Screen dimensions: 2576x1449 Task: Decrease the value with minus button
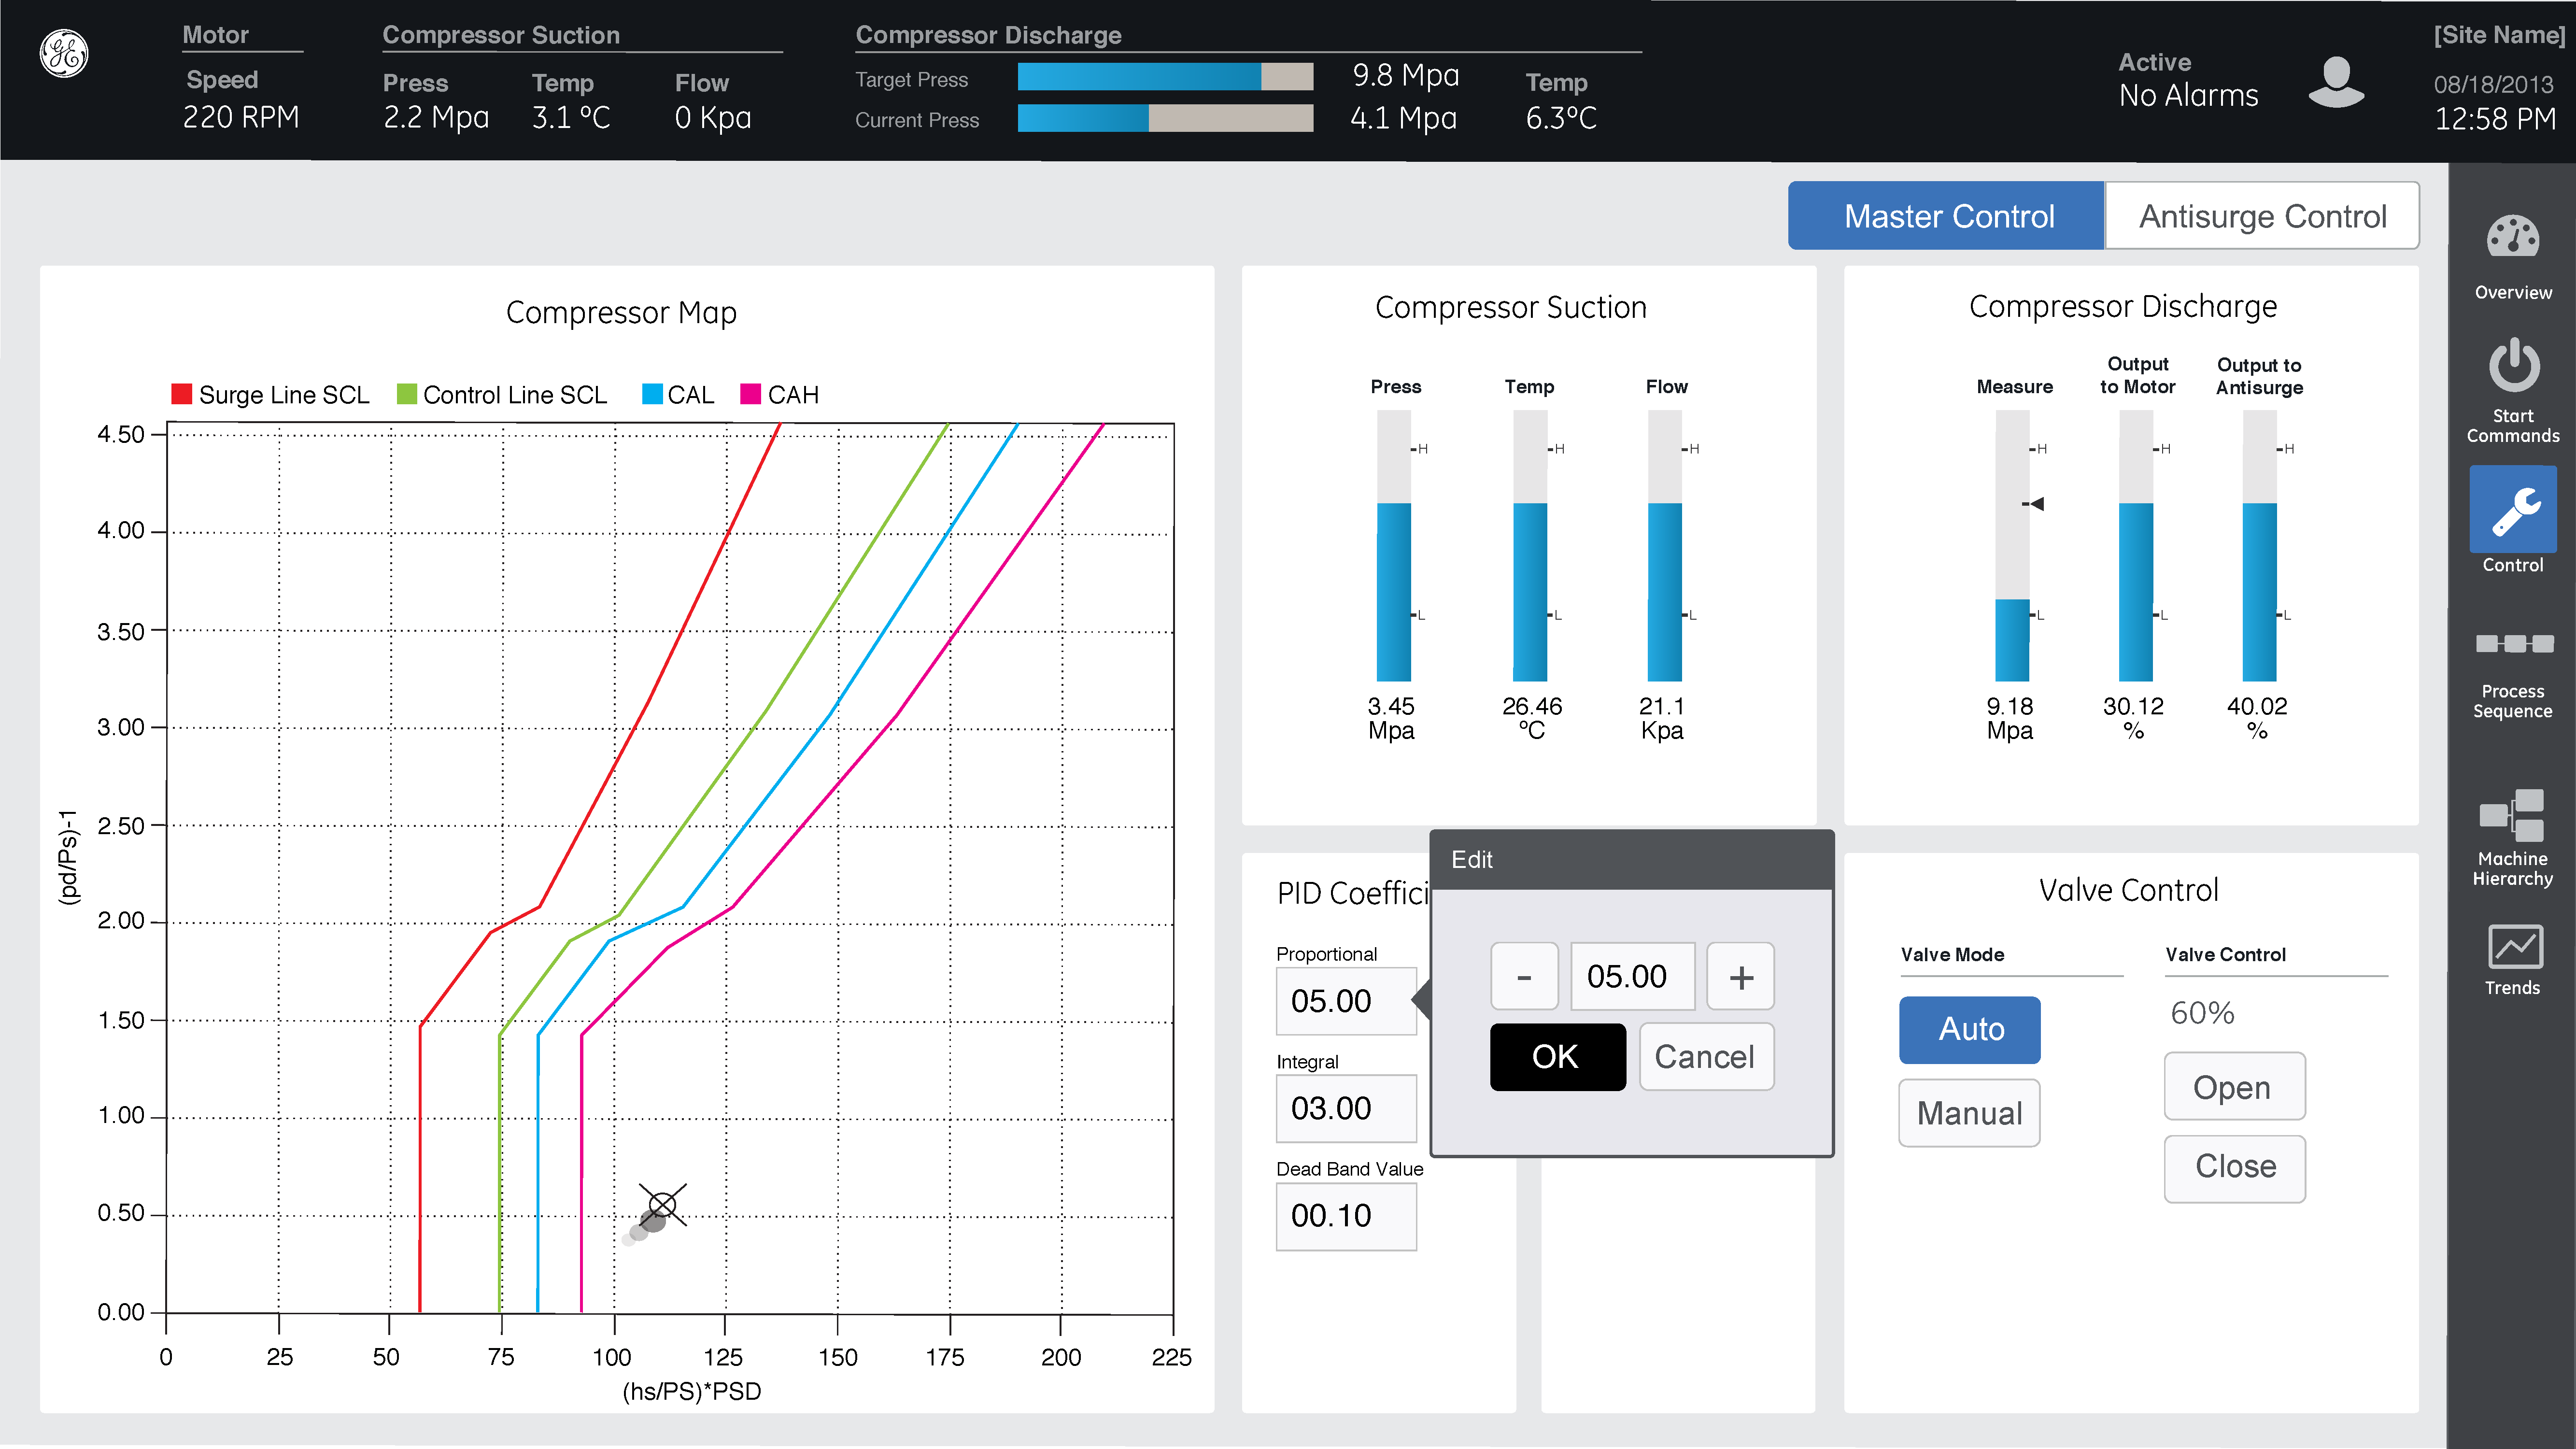[x=1524, y=976]
